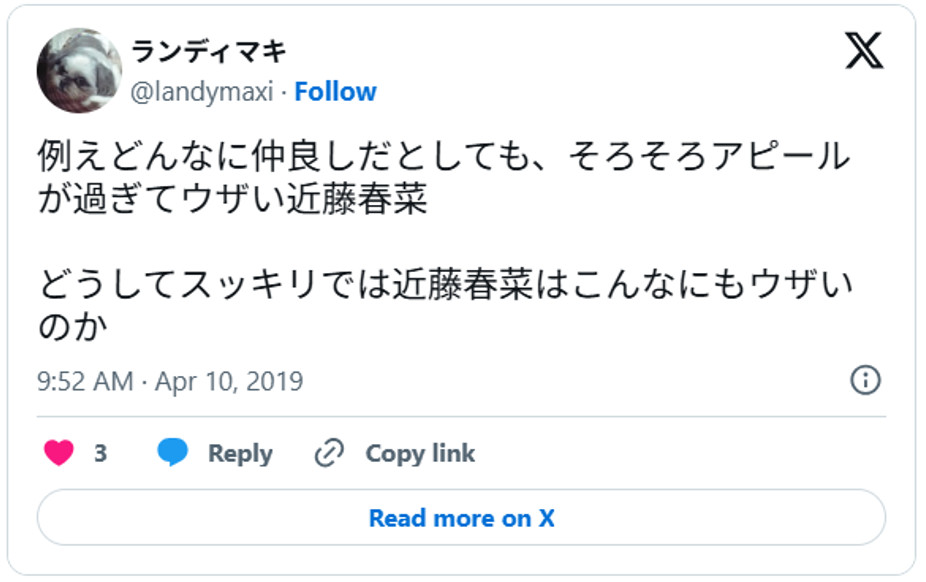The image size is (926, 582).
Task: Open the tweet info circle icon
Action: tap(865, 380)
